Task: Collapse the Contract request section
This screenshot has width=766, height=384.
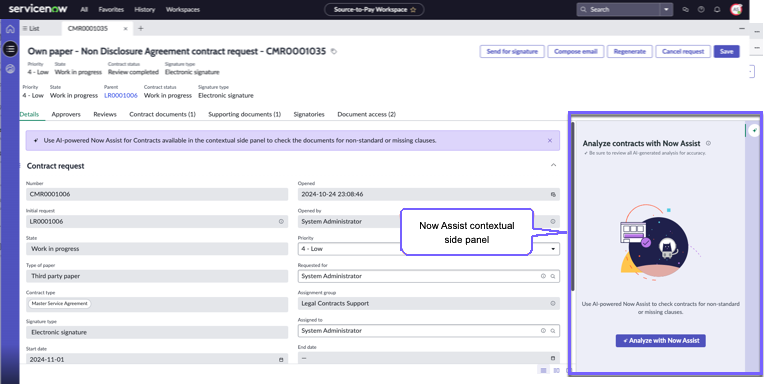Action: [x=553, y=165]
